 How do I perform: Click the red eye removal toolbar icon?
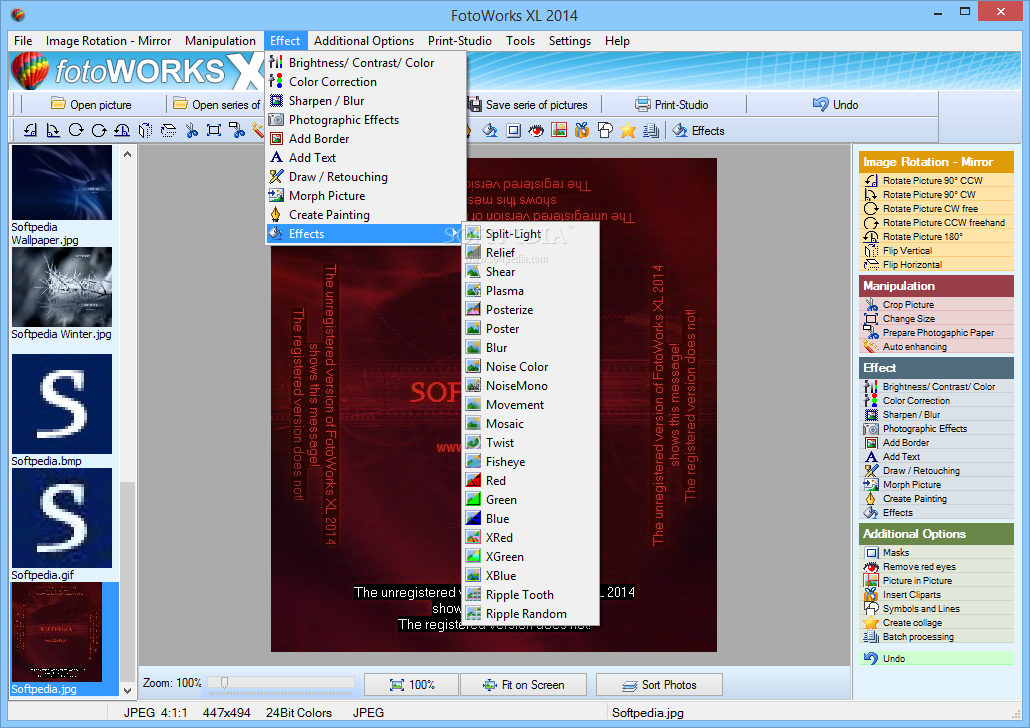click(537, 130)
